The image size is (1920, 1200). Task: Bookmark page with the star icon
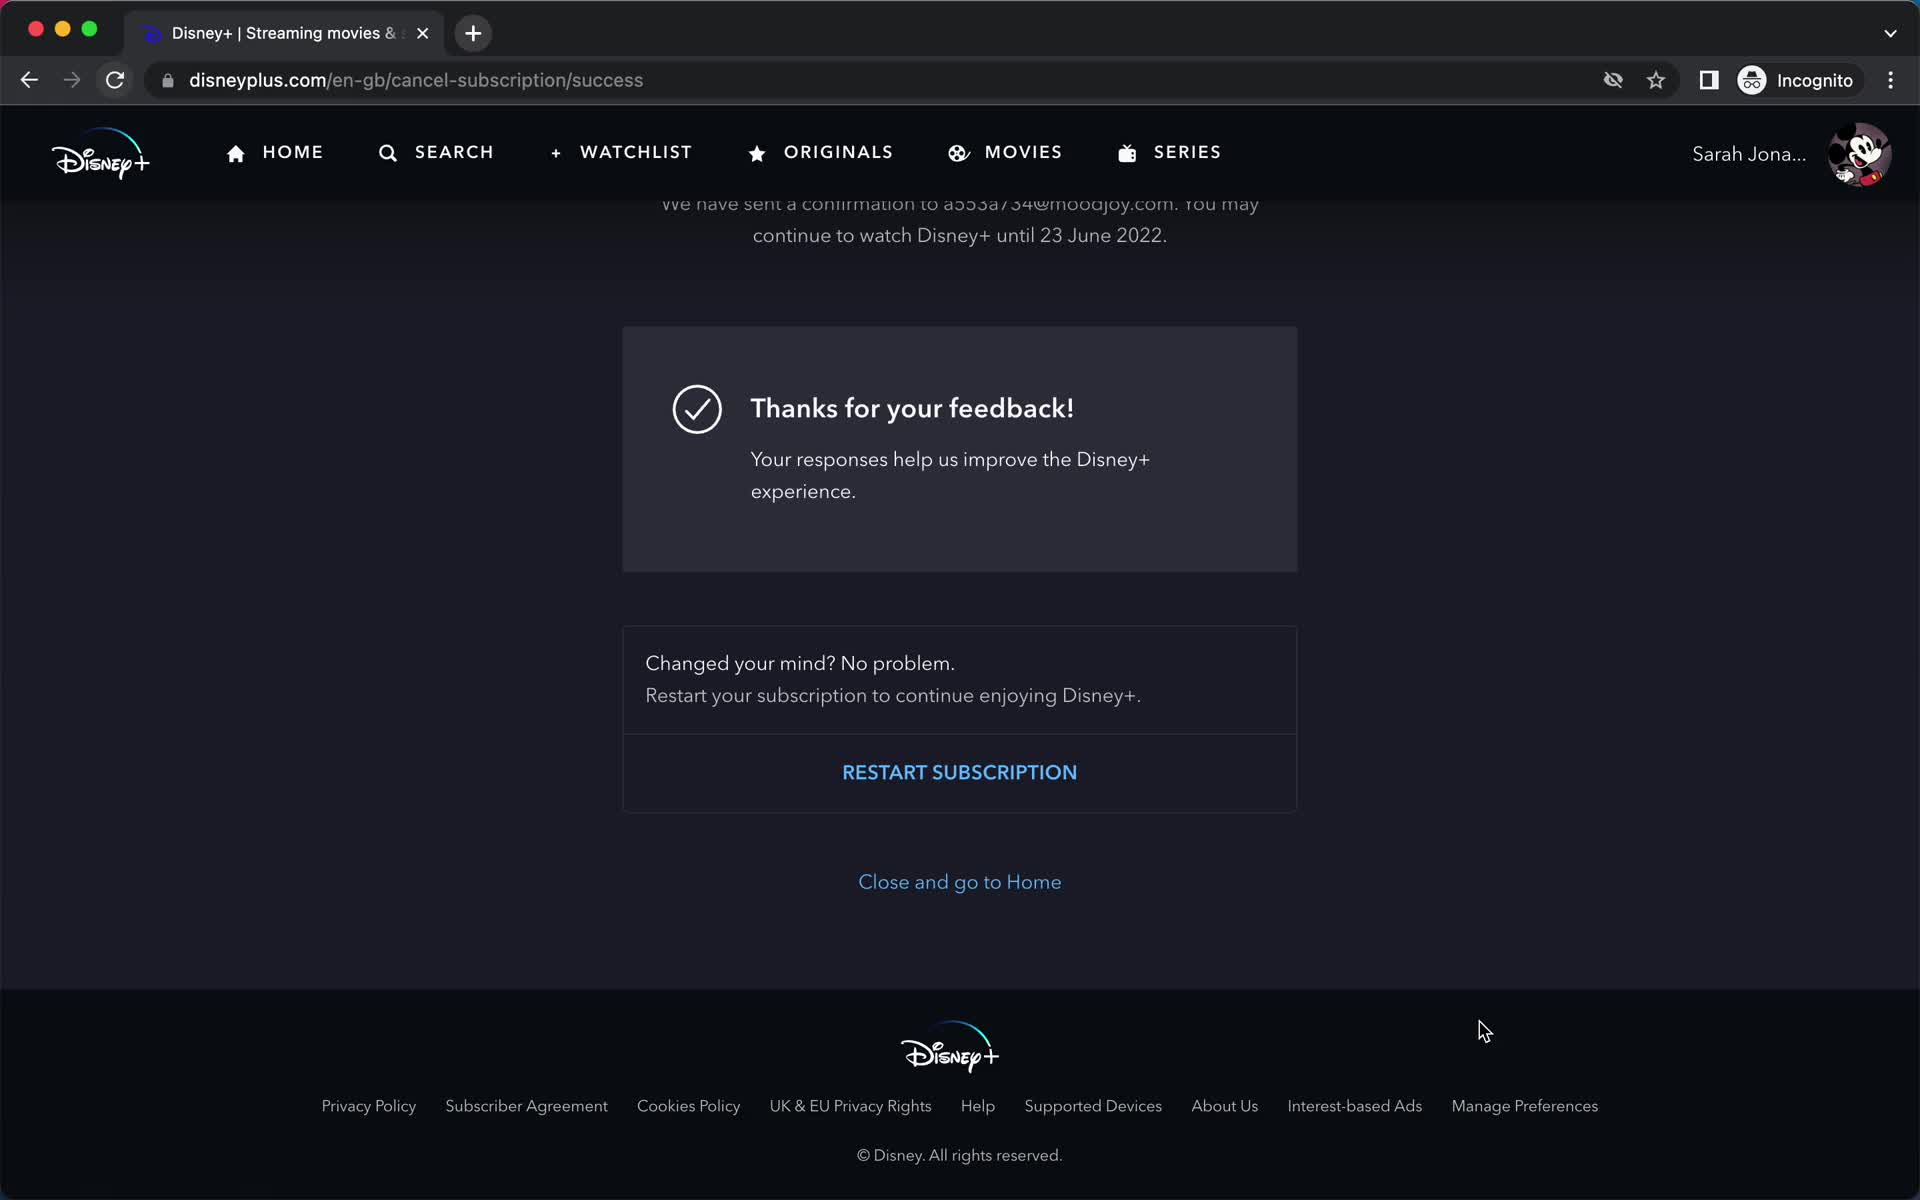1656,80
